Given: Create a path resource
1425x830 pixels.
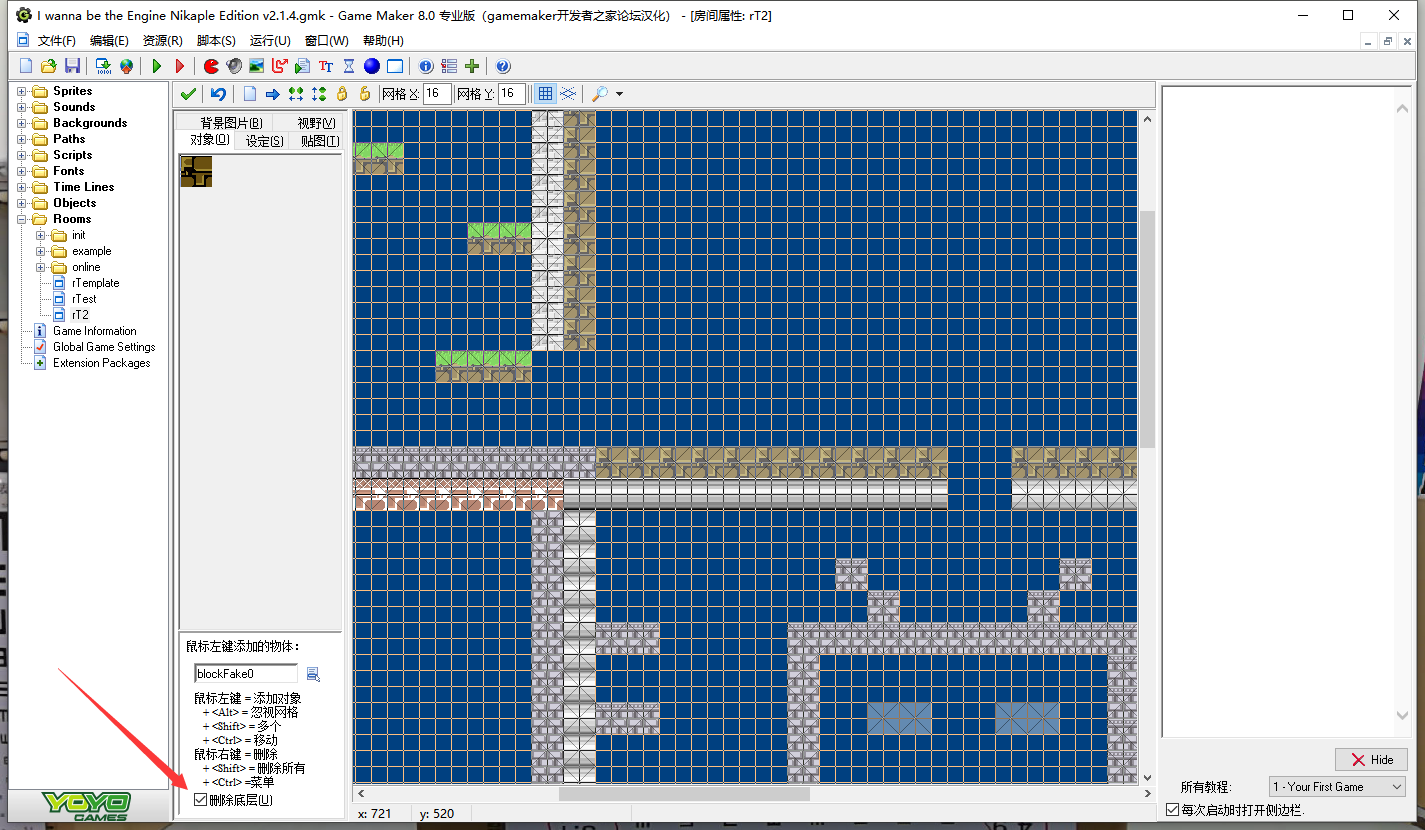Looking at the screenshot, I should (x=280, y=66).
